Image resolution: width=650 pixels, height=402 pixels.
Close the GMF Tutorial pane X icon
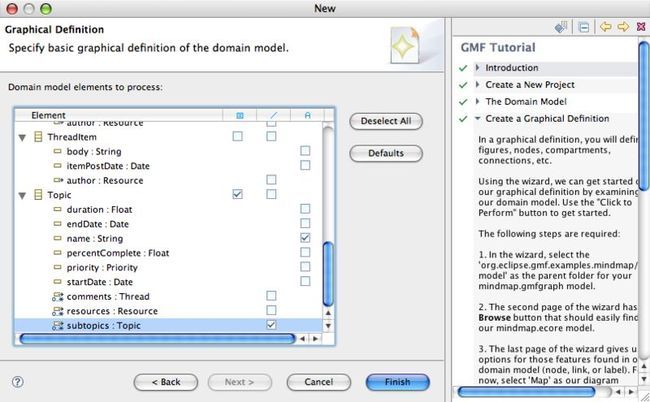point(641,27)
